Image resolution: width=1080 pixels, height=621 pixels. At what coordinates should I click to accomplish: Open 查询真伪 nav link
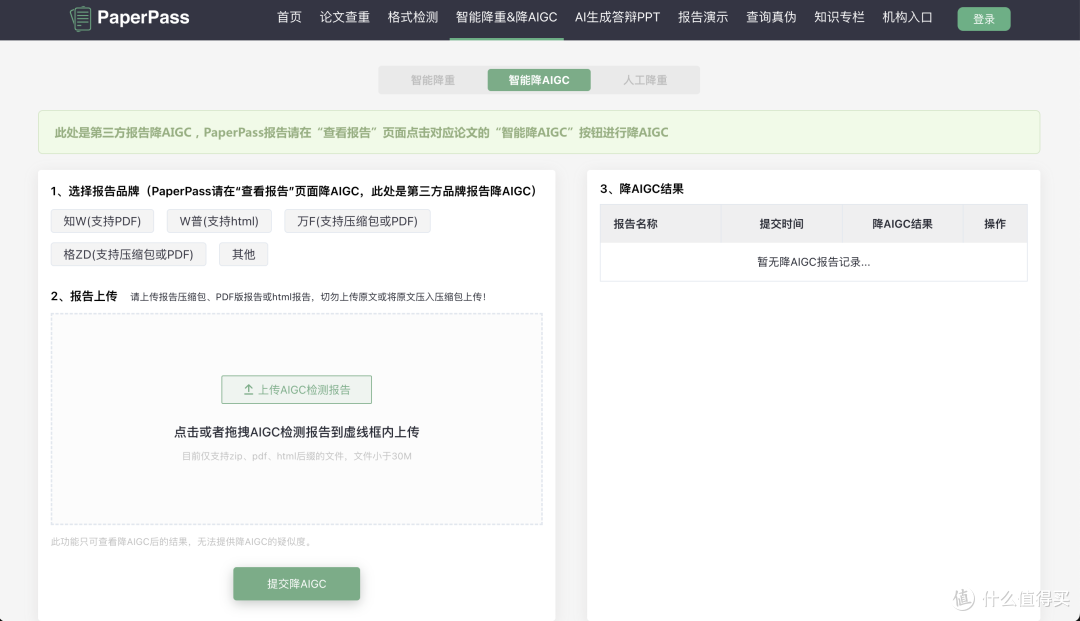click(771, 17)
